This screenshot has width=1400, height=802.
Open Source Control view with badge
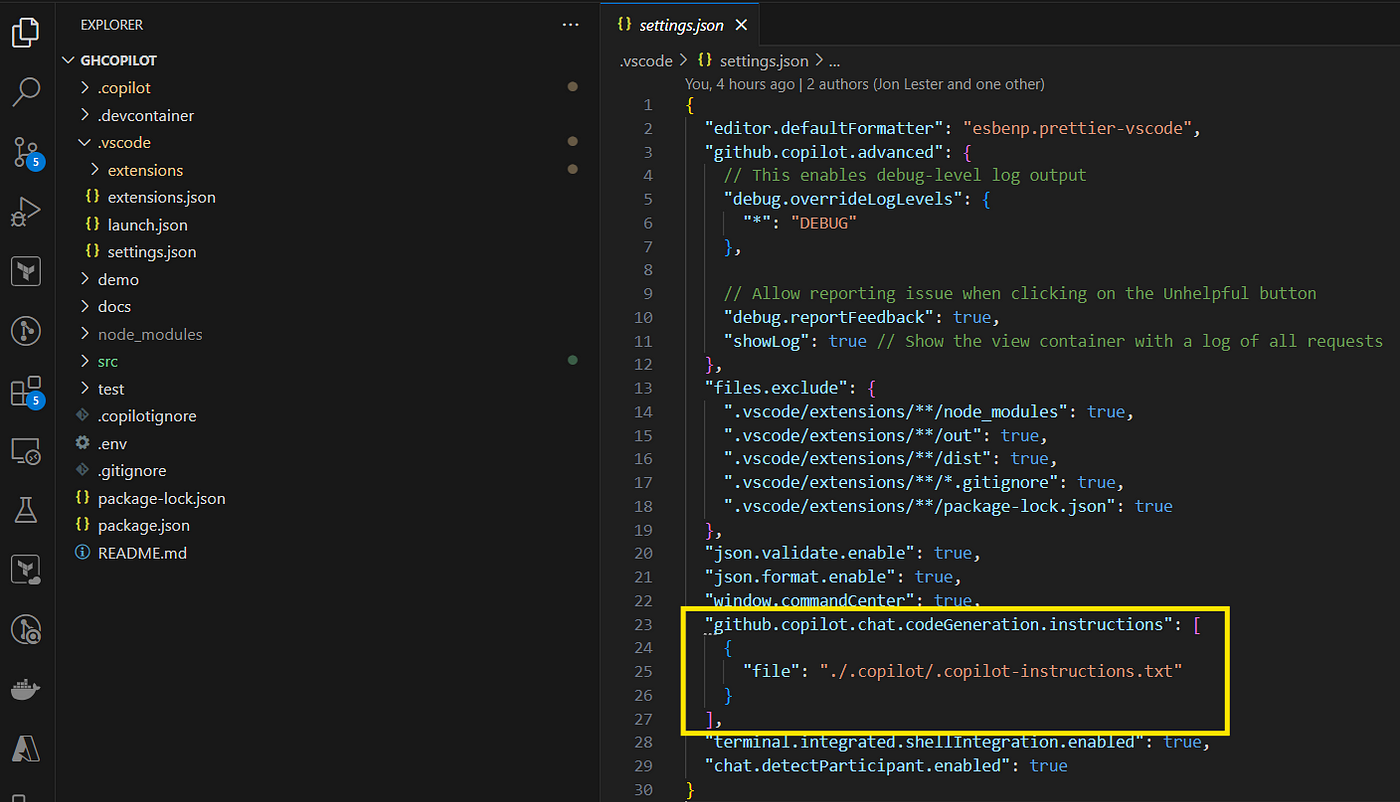coord(26,152)
